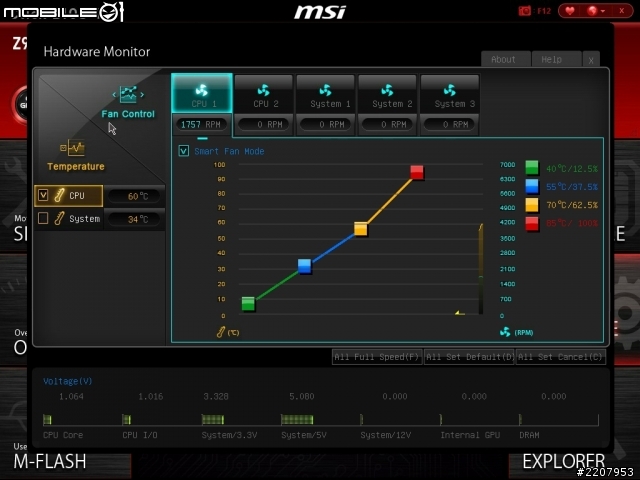640x480 pixels.
Task: Click the Fan Control label
Action: pyautogui.click(x=128, y=114)
